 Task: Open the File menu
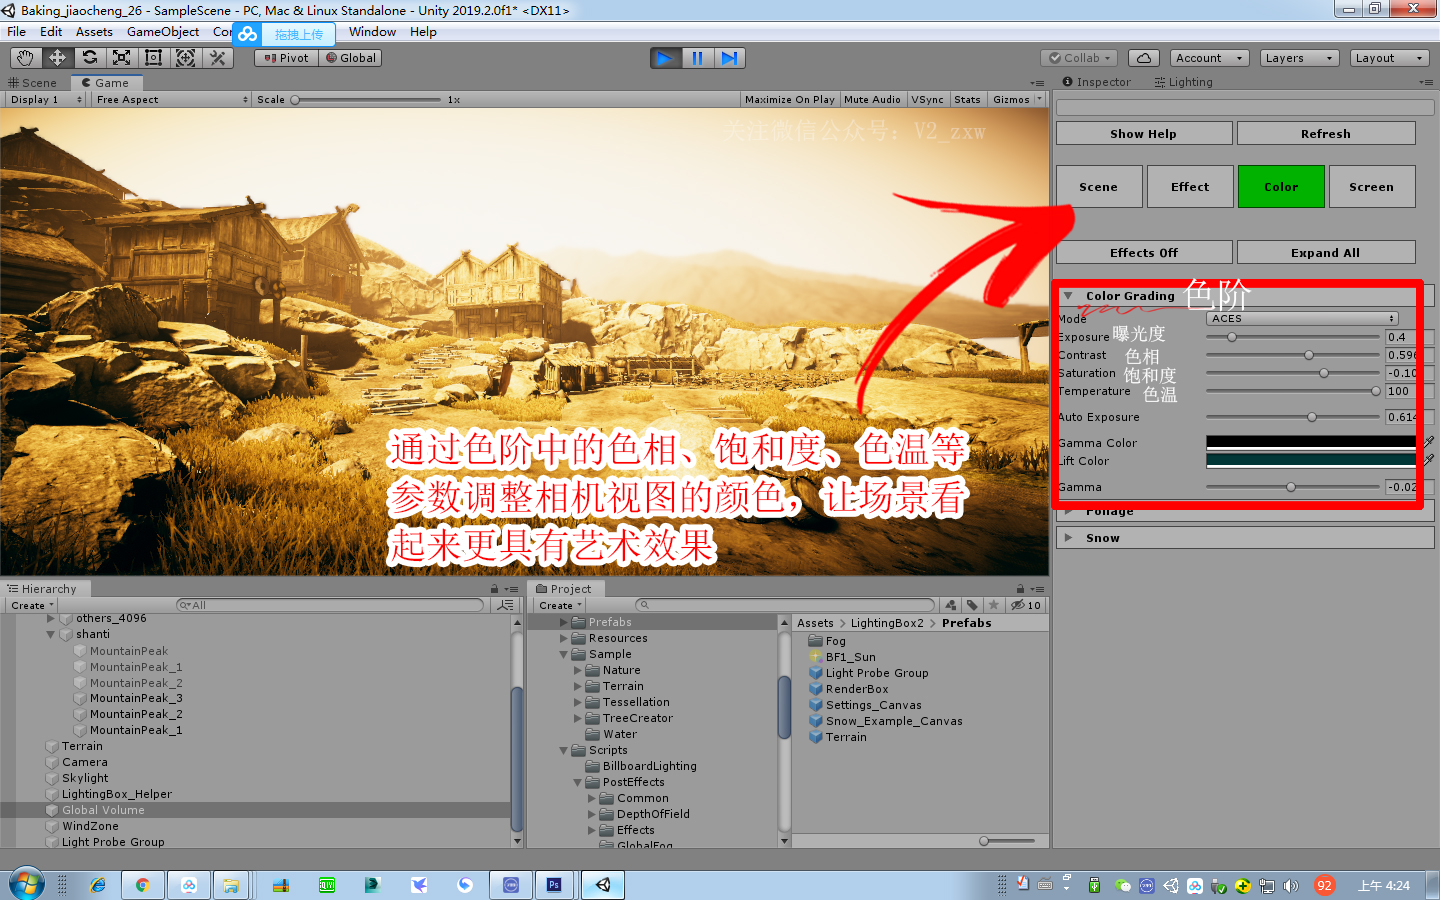pos(17,32)
